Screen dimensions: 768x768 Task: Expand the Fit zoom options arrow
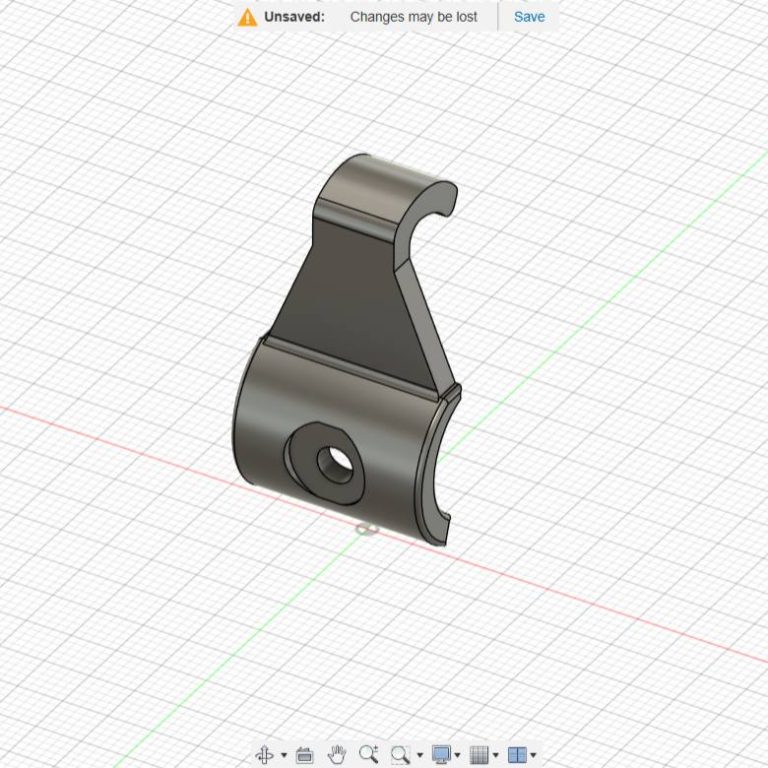(419, 756)
